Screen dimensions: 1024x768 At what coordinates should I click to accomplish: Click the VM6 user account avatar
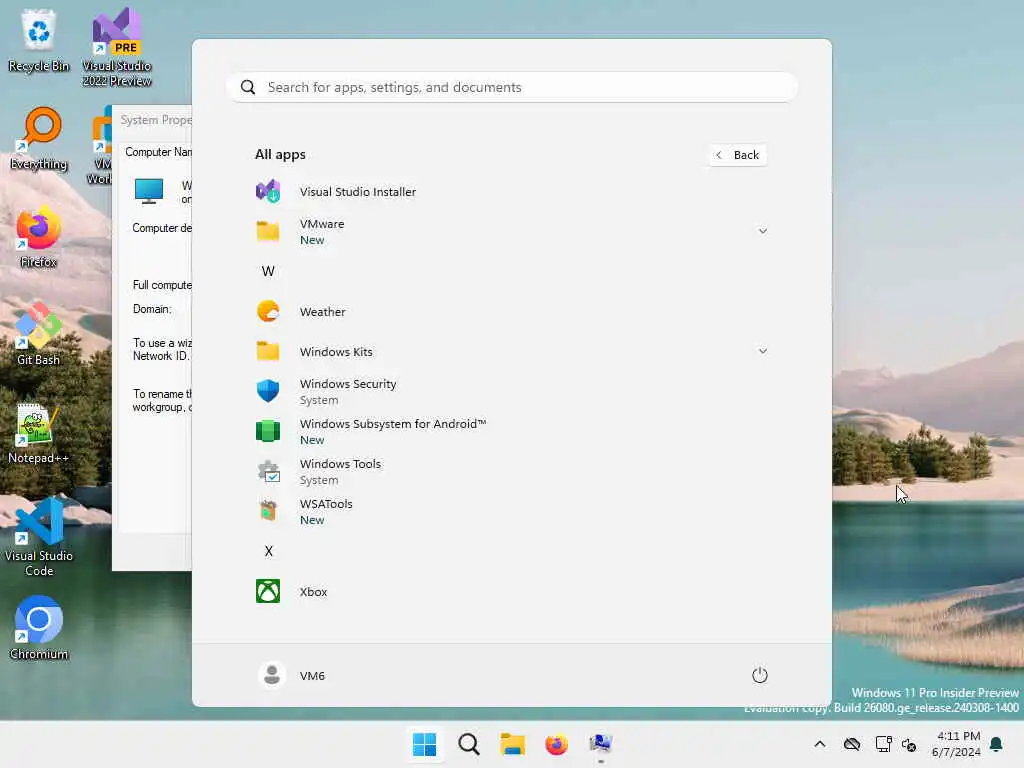[272, 675]
